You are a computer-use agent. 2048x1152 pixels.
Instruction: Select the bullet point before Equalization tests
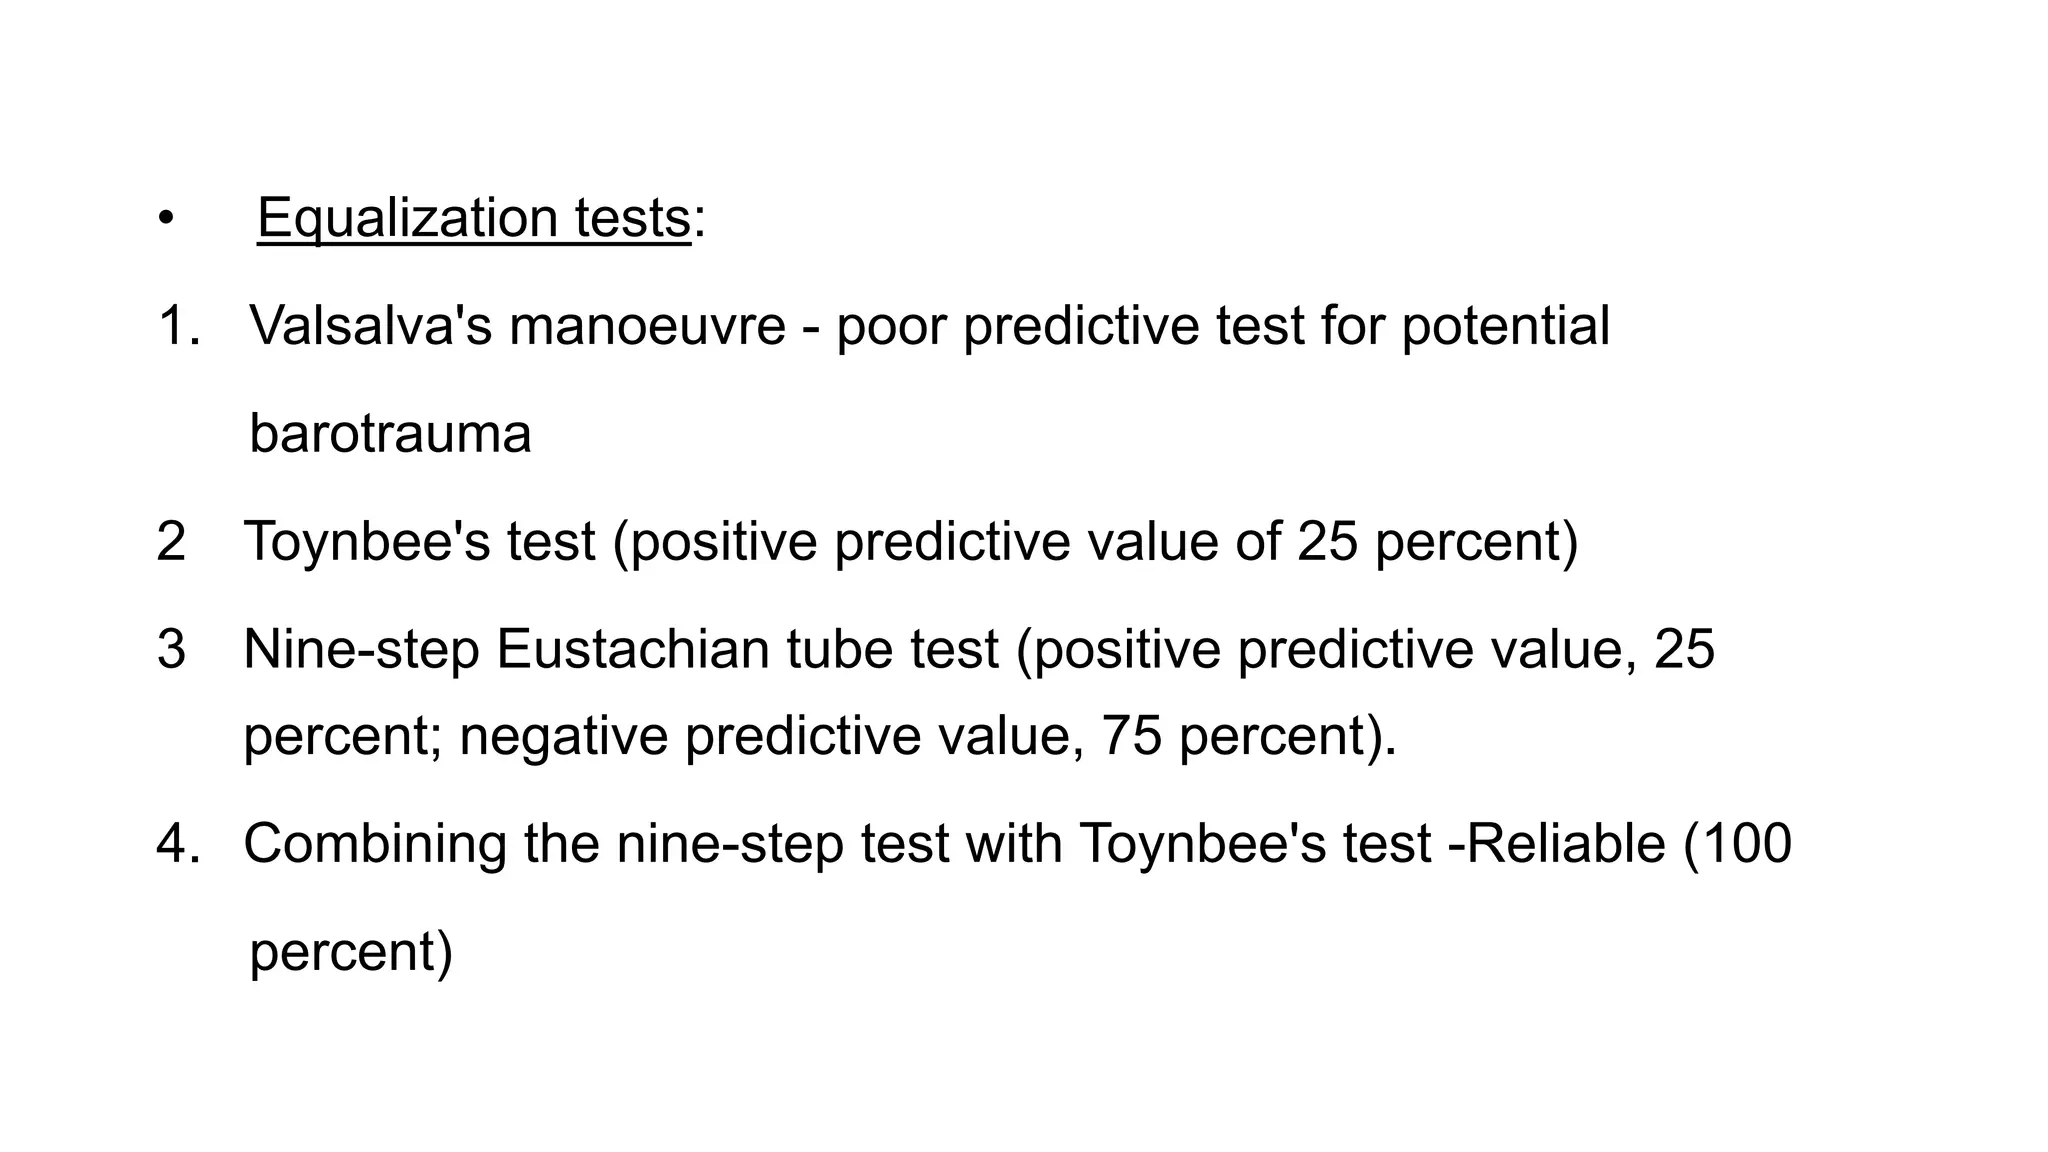pyautogui.click(x=165, y=218)
